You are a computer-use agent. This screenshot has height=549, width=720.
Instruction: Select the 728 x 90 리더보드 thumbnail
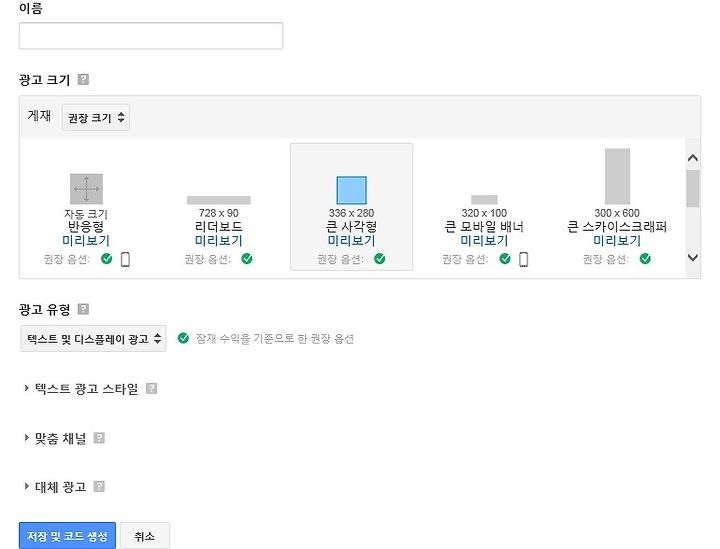pyautogui.click(x=219, y=200)
